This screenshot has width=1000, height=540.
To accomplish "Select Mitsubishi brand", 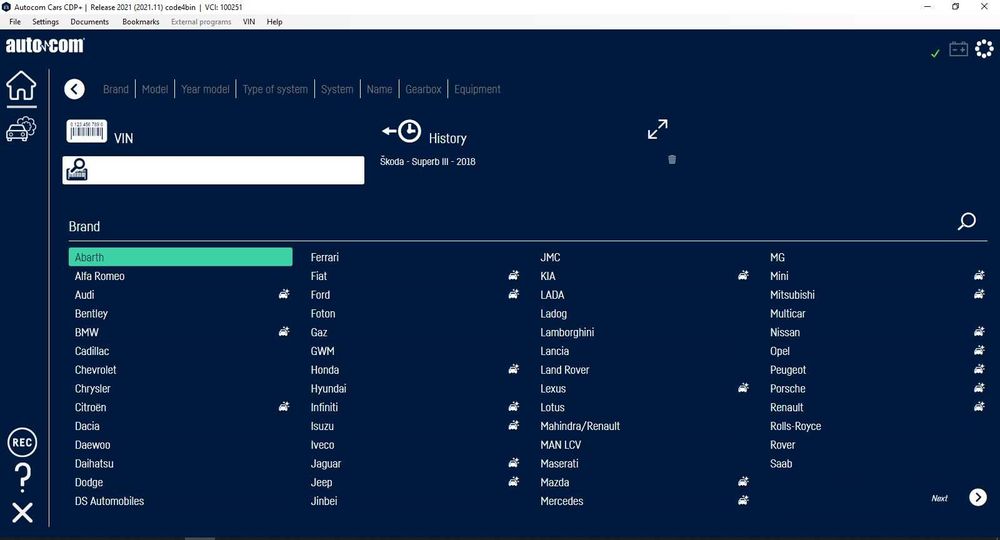I will click(792, 295).
